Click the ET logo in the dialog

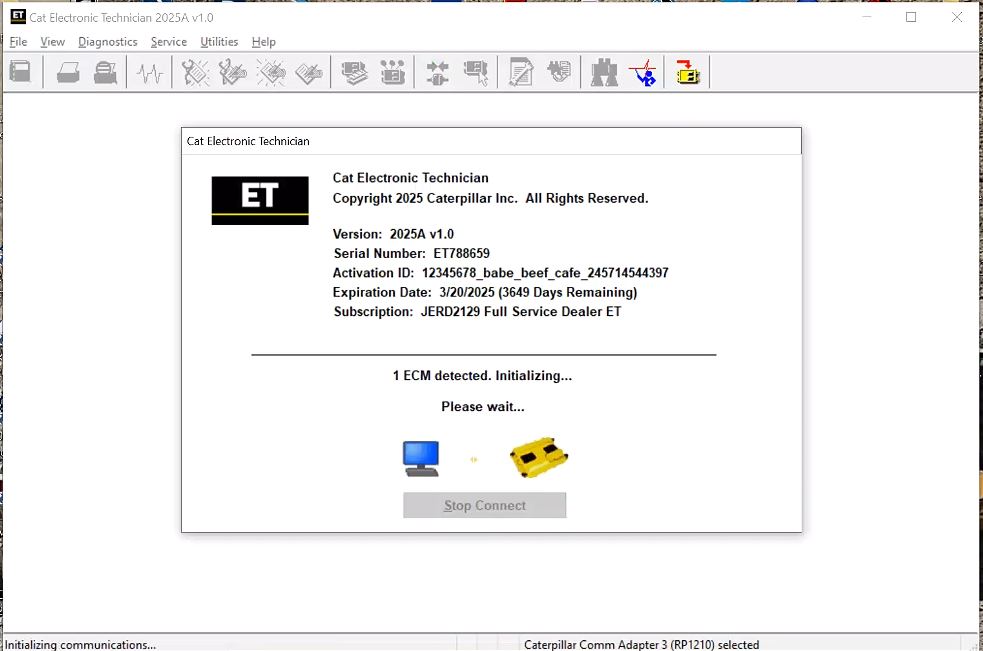260,201
